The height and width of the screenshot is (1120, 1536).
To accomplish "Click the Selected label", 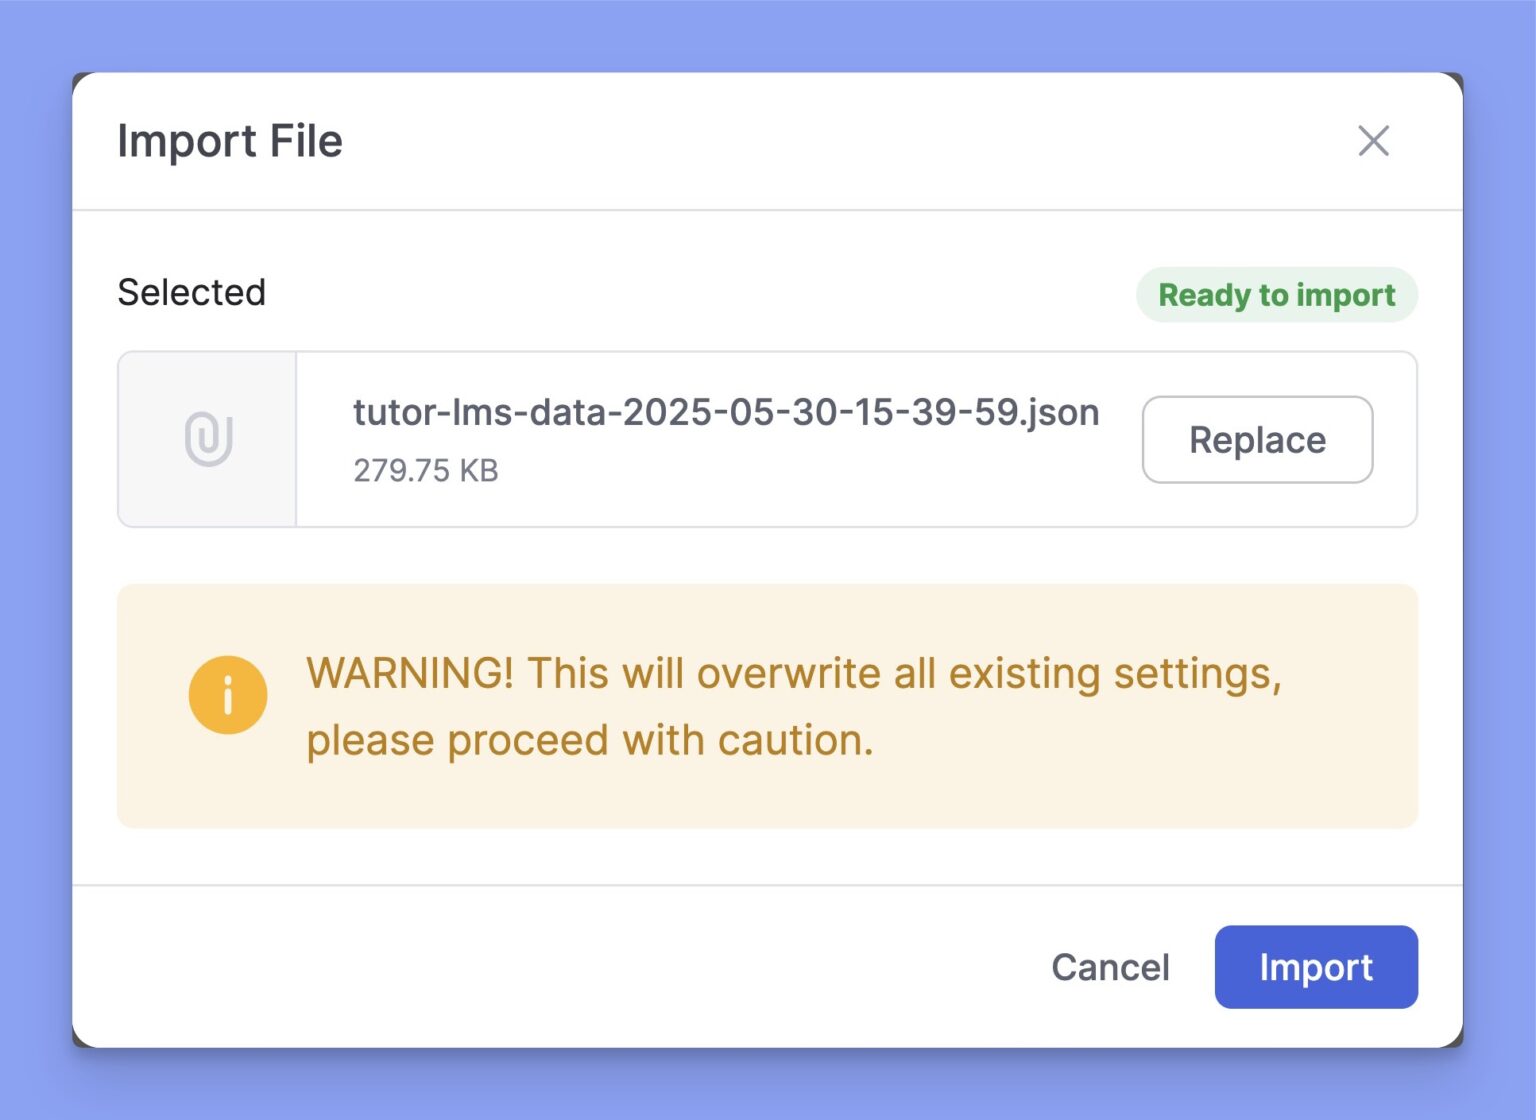I will [191, 292].
